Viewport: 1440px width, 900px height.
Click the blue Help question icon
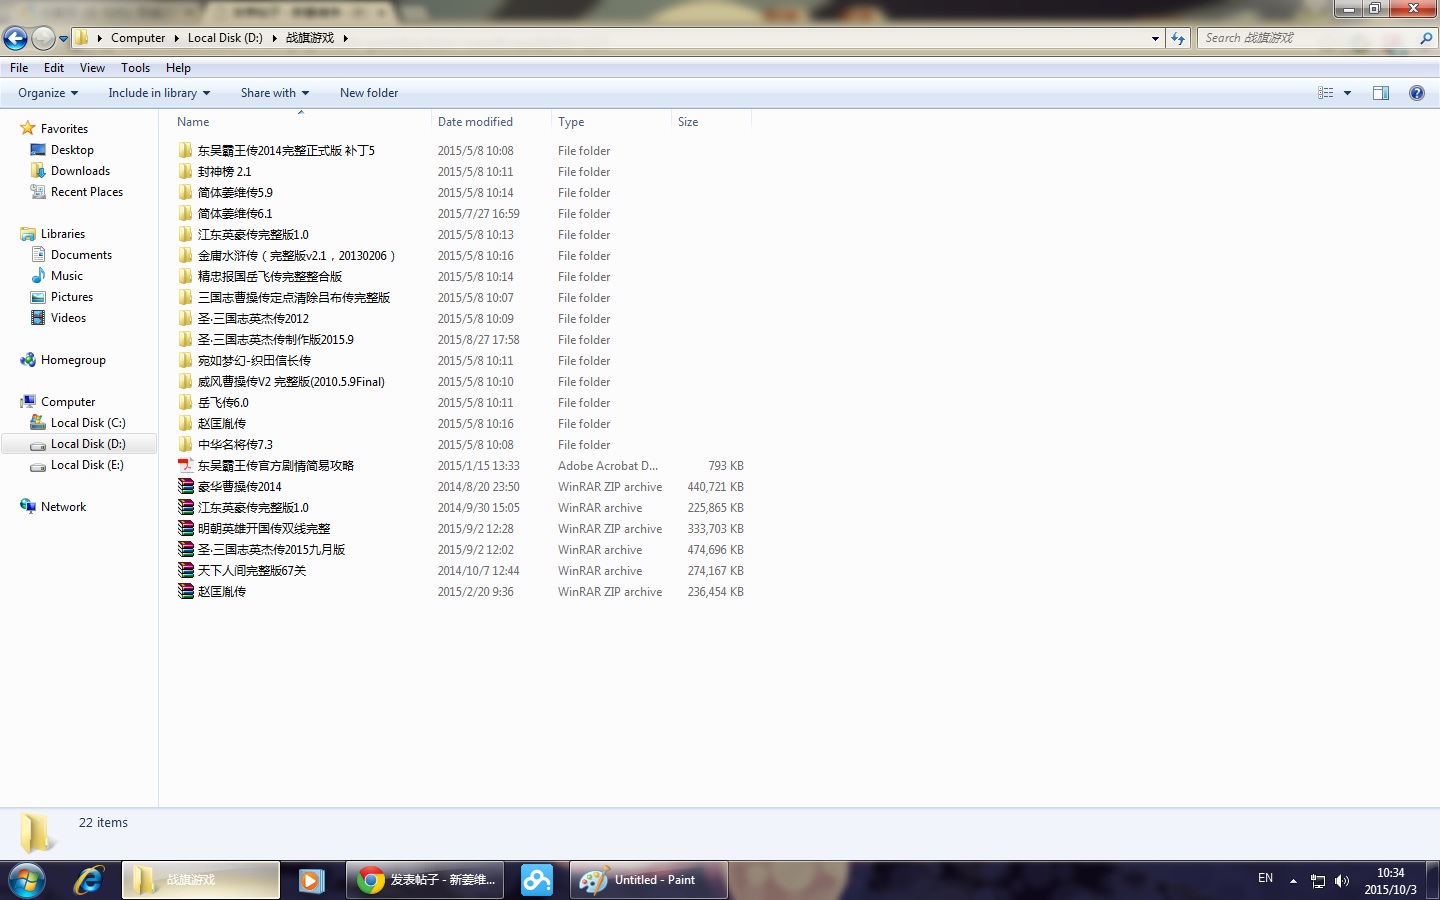tap(1416, 93)
